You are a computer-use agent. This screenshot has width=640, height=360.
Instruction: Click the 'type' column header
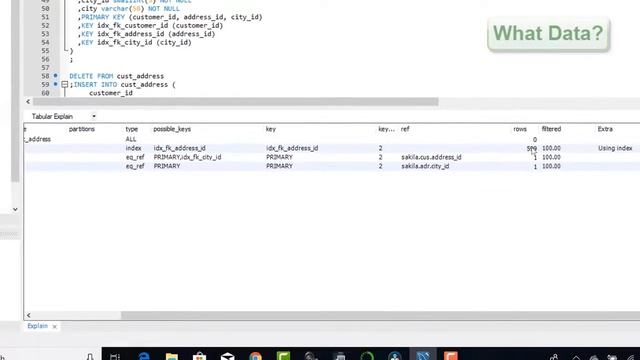[x=131, y=129]
